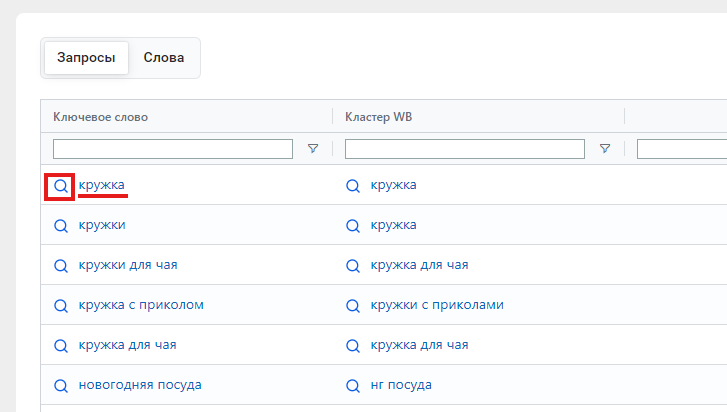This screenshot has height=412, width=727.
Task: Click the red-highlighted search icon in first row
Action: (61, 186)
